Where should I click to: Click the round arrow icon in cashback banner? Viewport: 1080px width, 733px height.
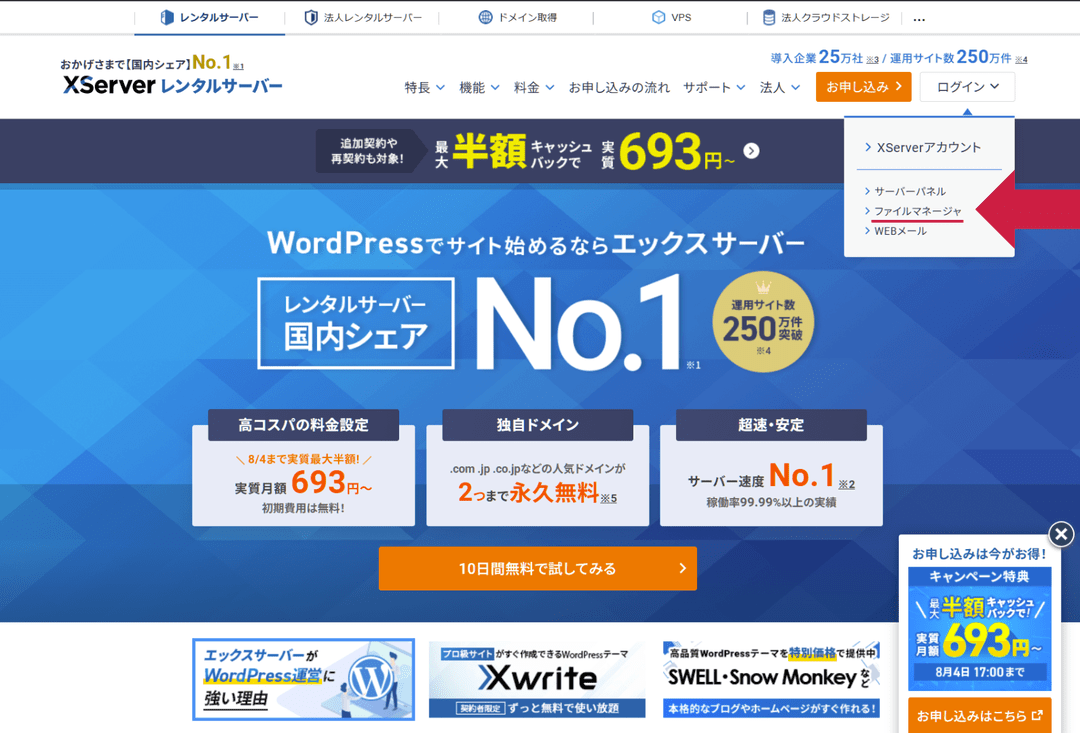point(751,151)
